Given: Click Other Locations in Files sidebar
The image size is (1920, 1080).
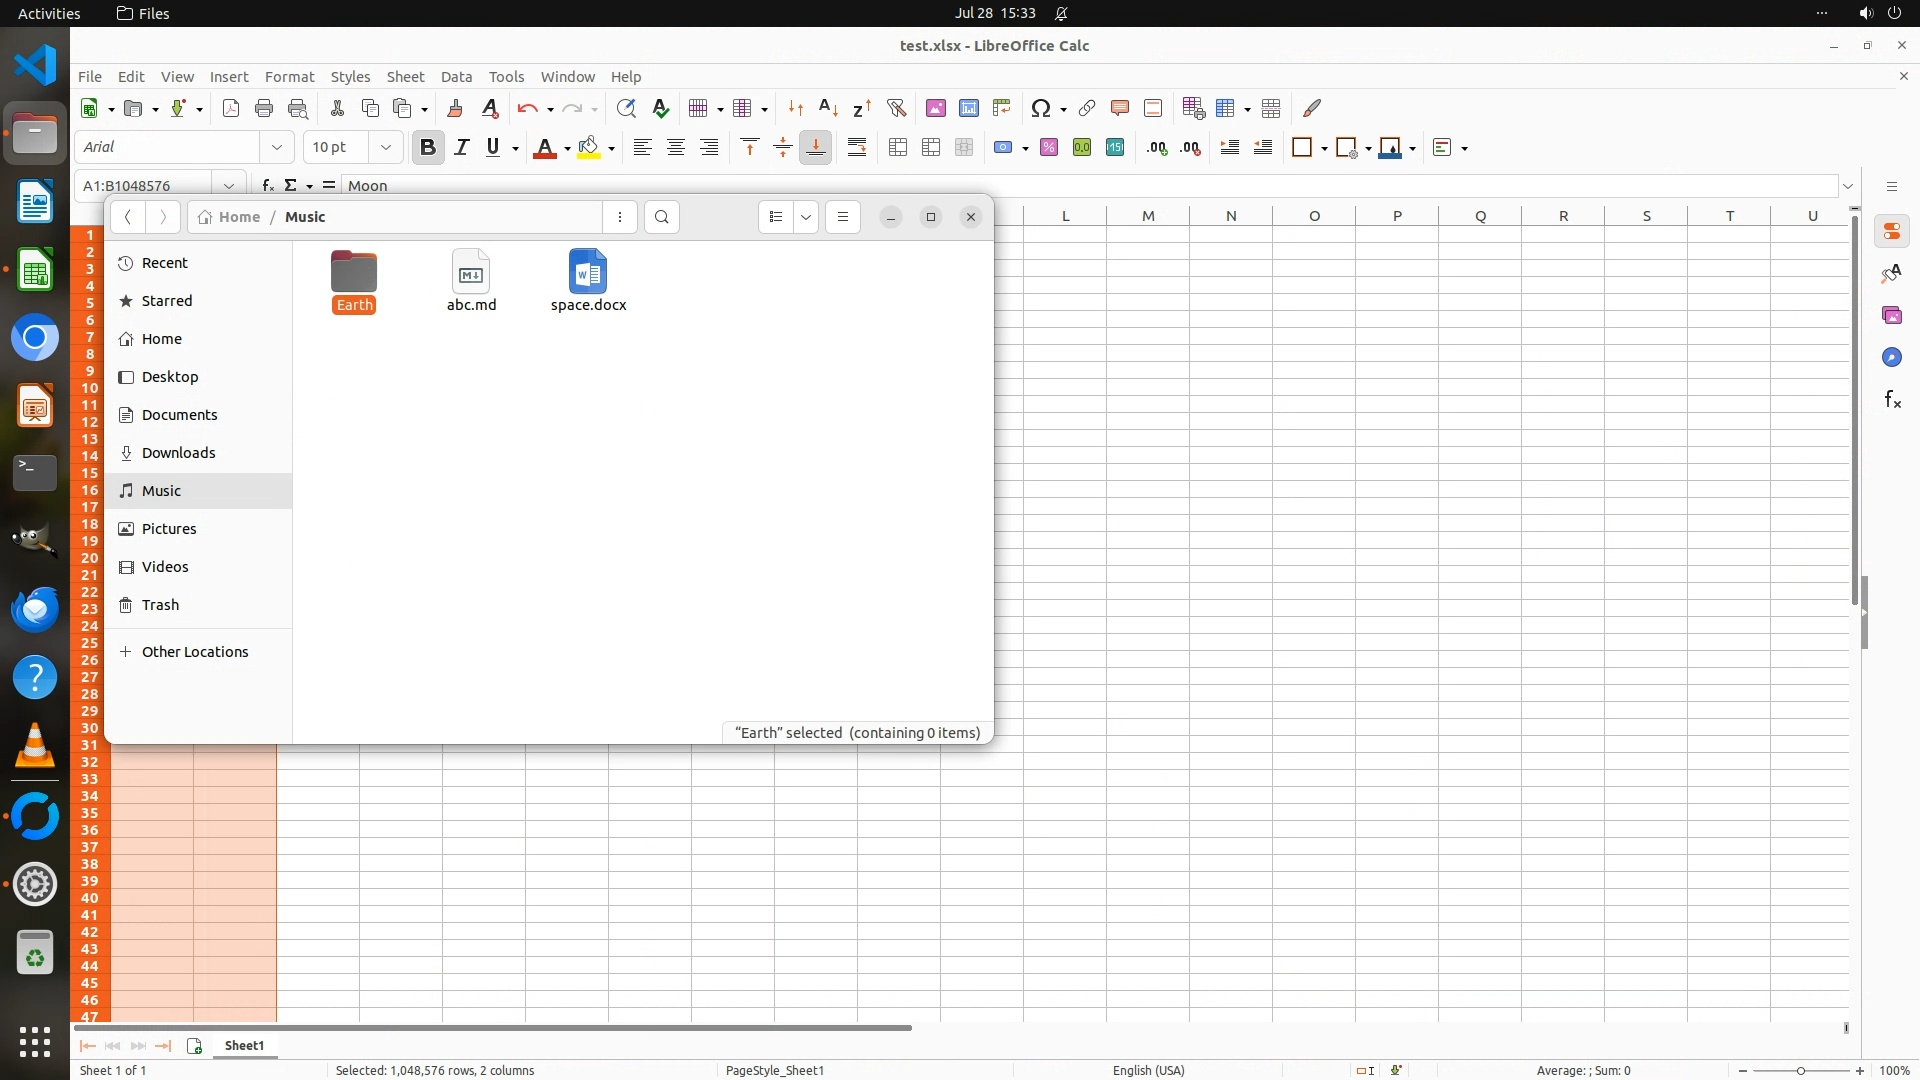Looking at the screenshot, I should point(194,652).
